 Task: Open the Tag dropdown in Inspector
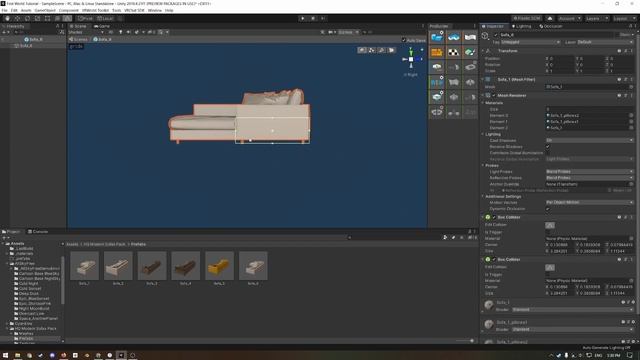click(x=530, y=42)
